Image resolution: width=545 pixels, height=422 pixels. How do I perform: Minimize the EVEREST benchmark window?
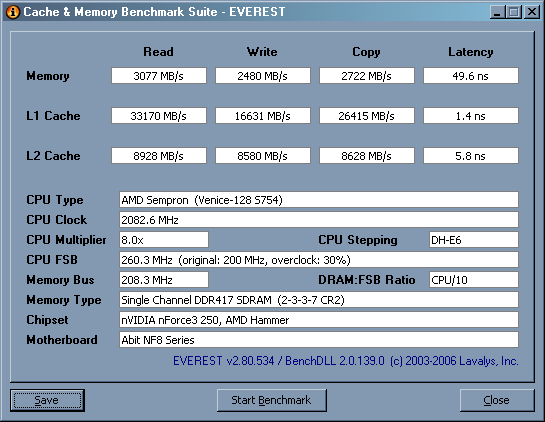coord(497,12)
